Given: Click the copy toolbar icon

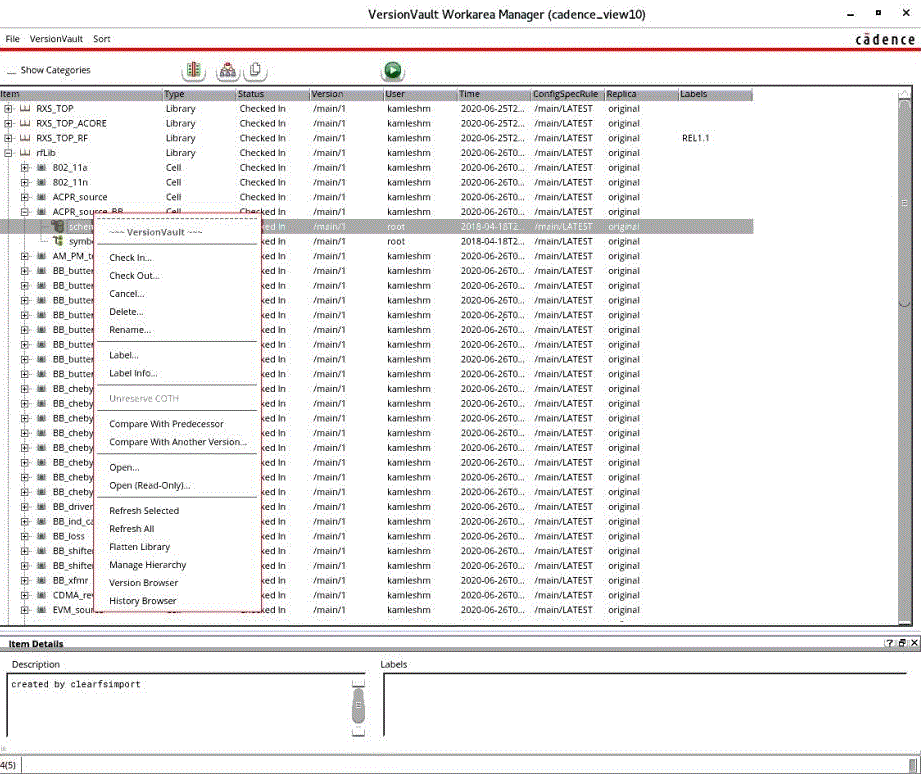Looking at the screenshot, I should pyautogui.click(x=256, y=70).
